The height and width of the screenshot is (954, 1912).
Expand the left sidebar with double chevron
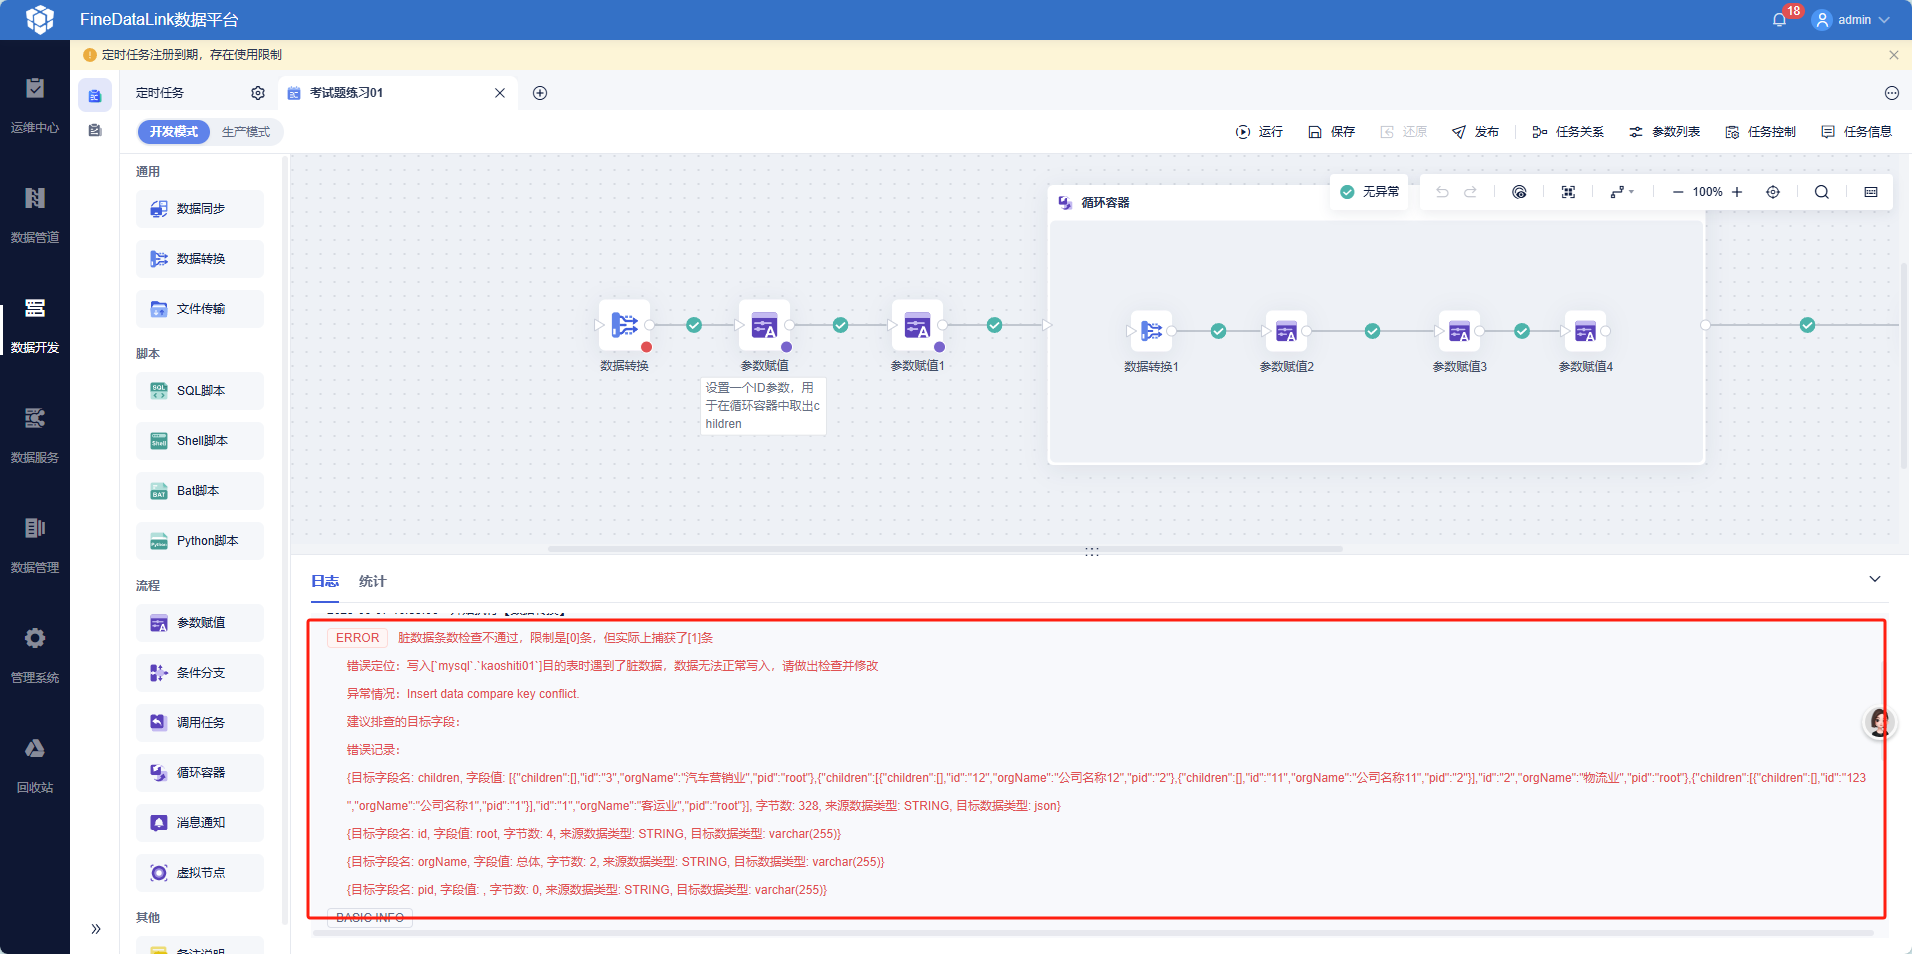[x=96, y=929]
